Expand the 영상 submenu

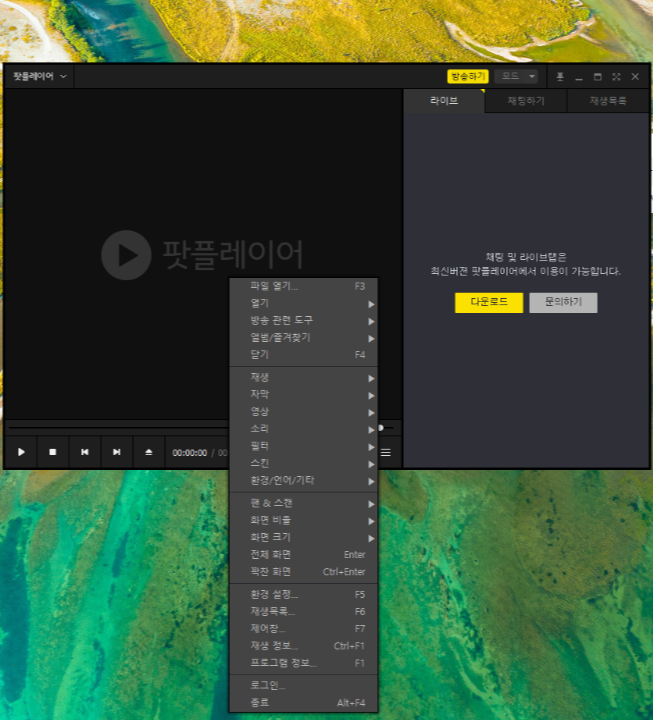pyautogui.click(x=304, y=412)
